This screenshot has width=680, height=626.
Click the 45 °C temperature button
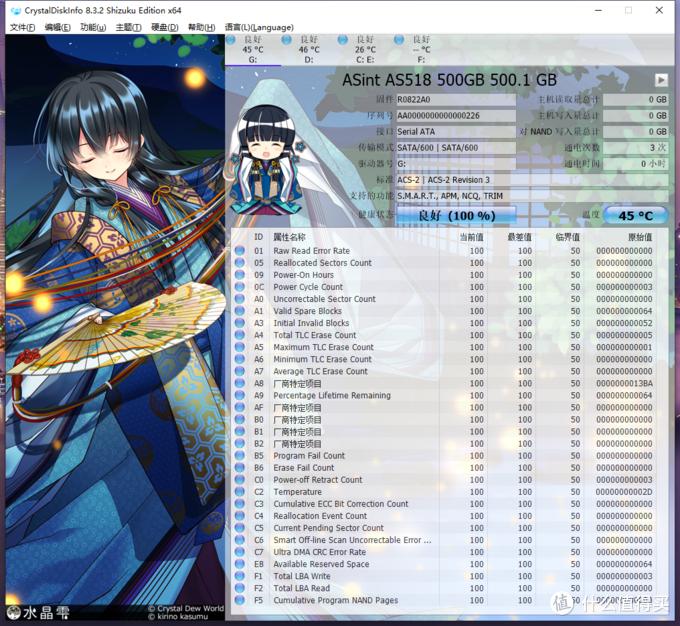[x=635, y=216]
